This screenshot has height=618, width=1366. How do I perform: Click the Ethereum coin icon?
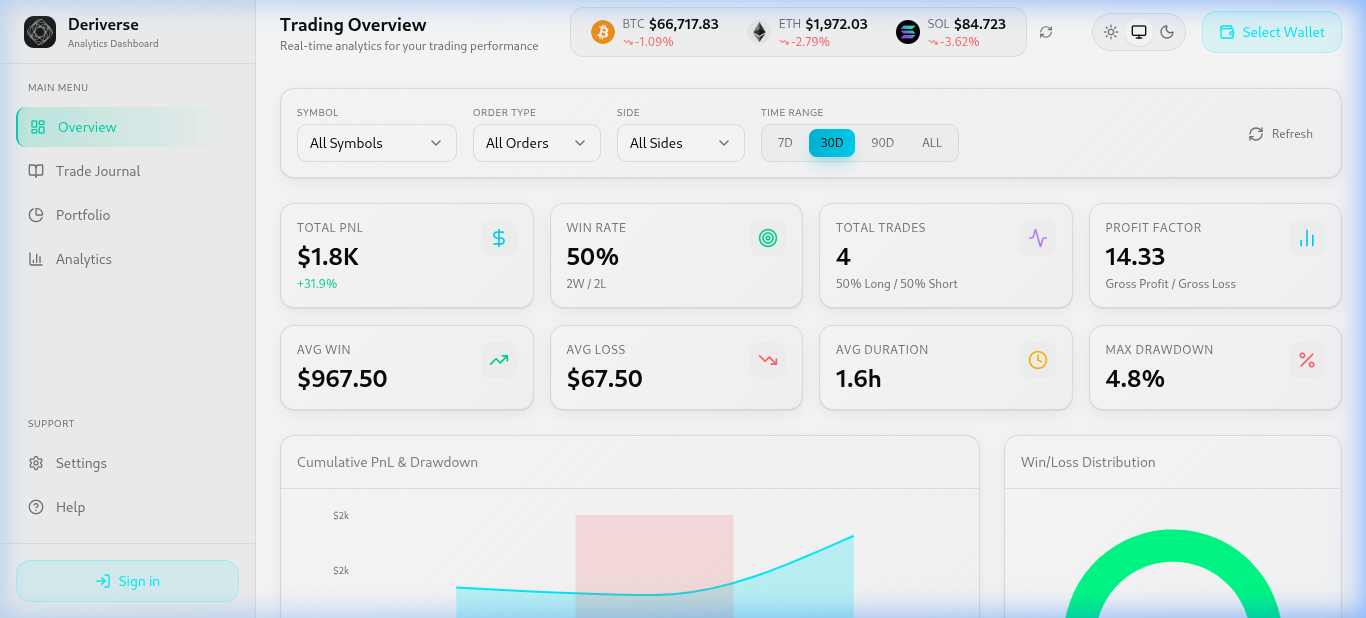point(759,32)
